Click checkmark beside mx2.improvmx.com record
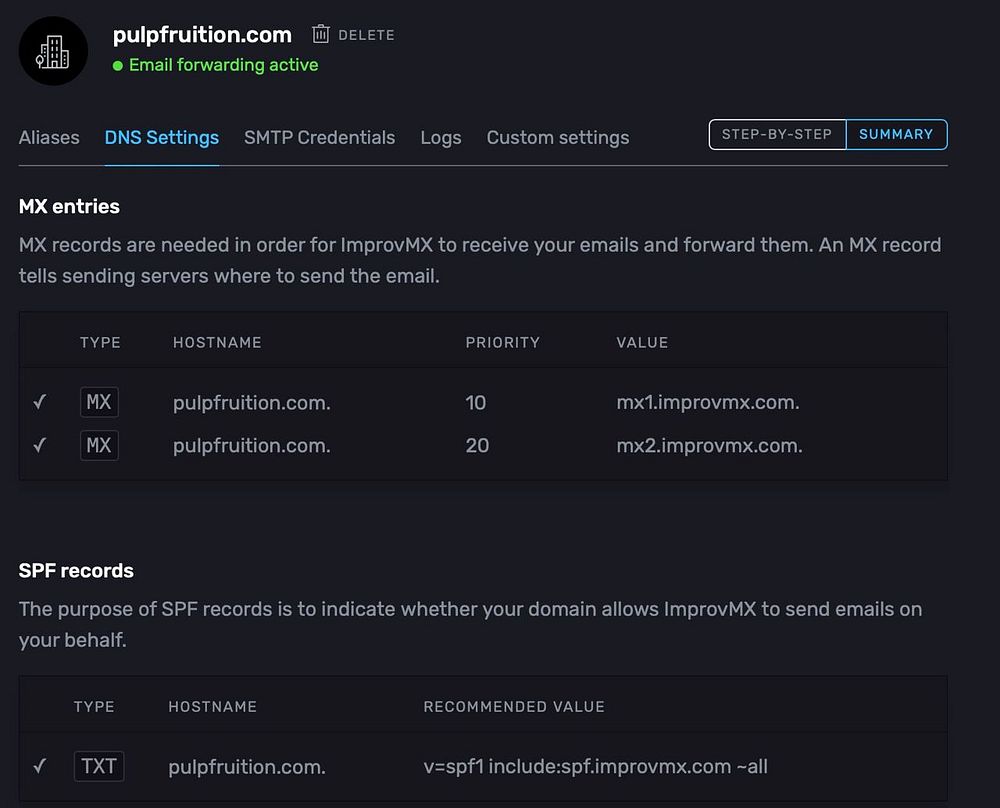Screen dimensions: 1000x808 [x=39, y=445]
